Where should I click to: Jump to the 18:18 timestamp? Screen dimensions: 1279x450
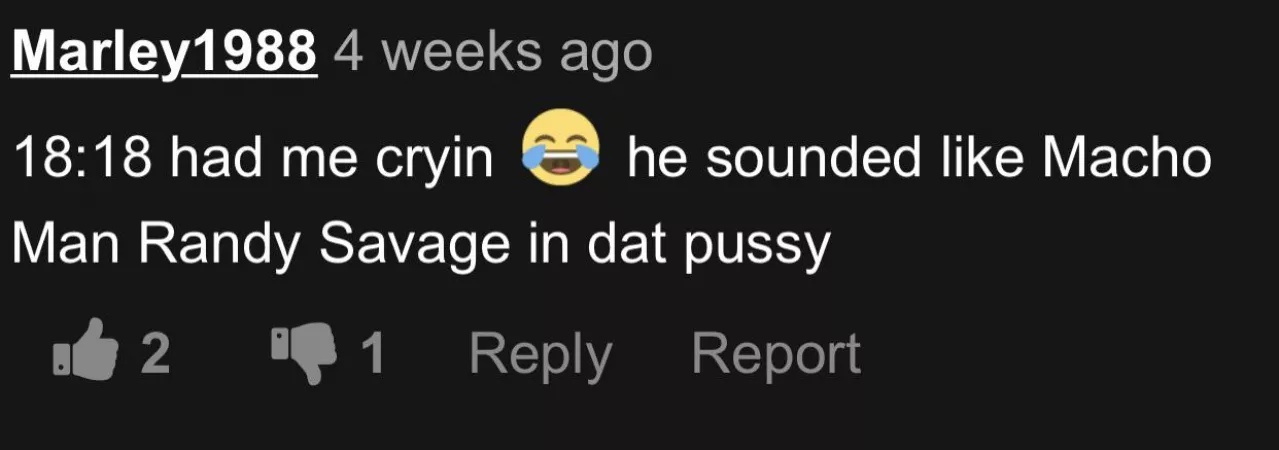pos(83,159)
